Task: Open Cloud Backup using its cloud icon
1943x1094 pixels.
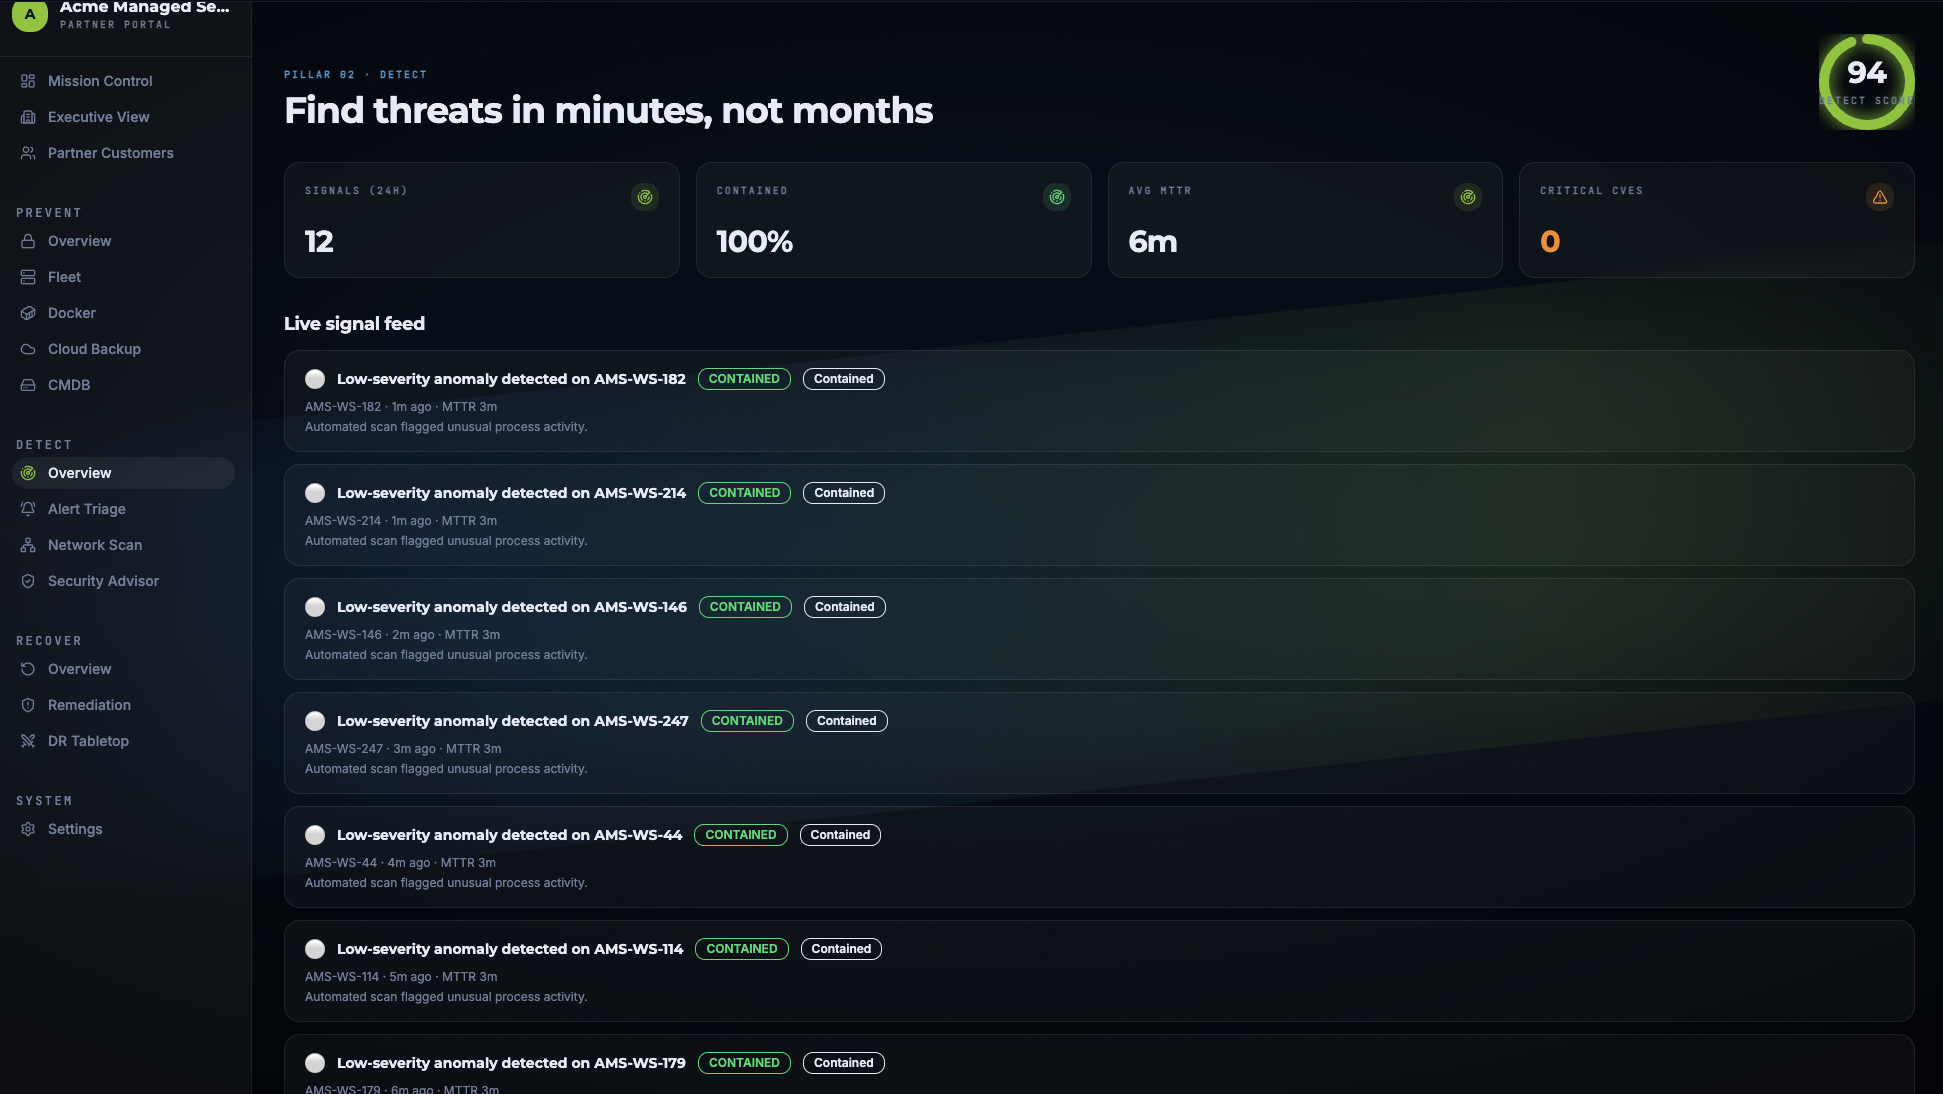Action: [x=28, y=349]
